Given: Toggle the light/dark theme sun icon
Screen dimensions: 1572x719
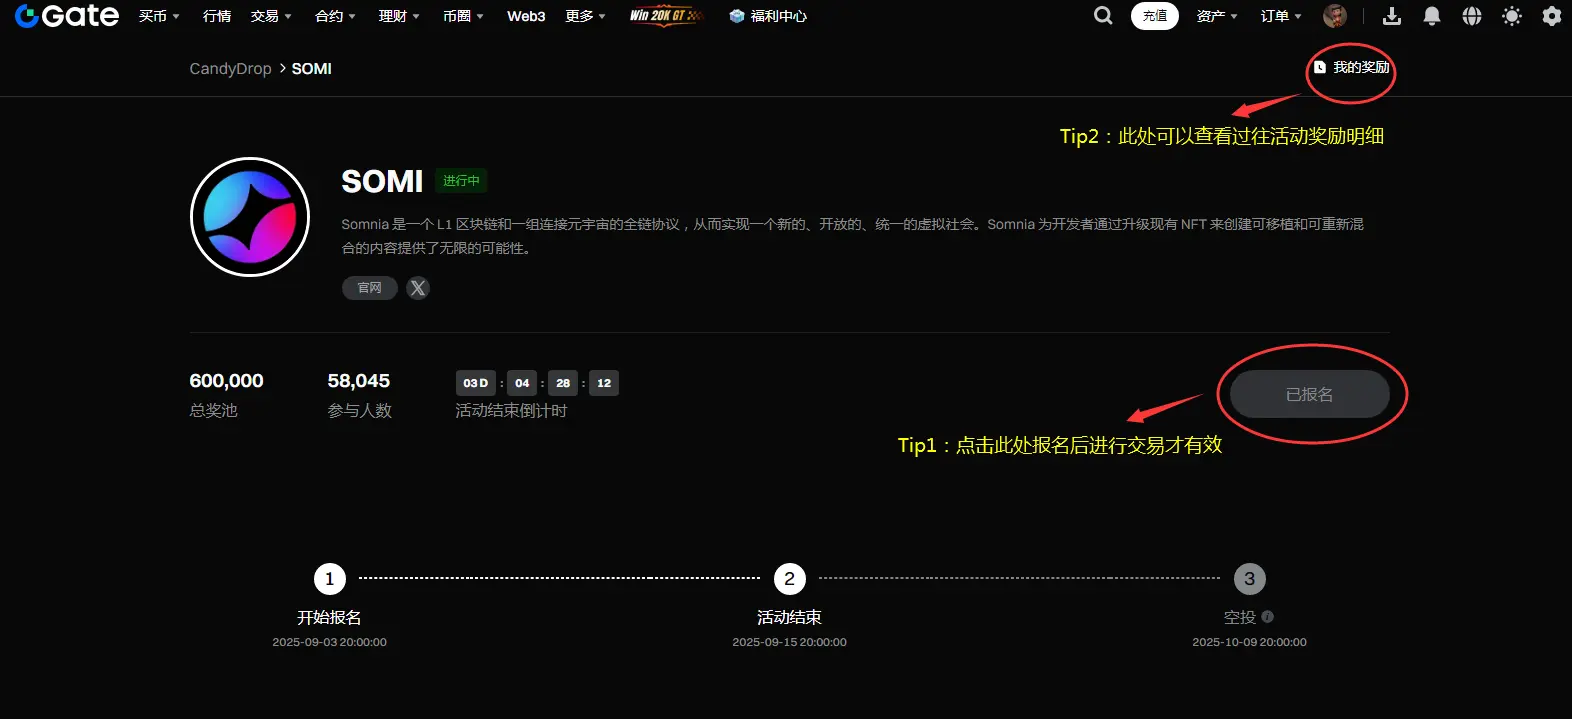Looking at the screenshot, I should (x=1512, y=16).
